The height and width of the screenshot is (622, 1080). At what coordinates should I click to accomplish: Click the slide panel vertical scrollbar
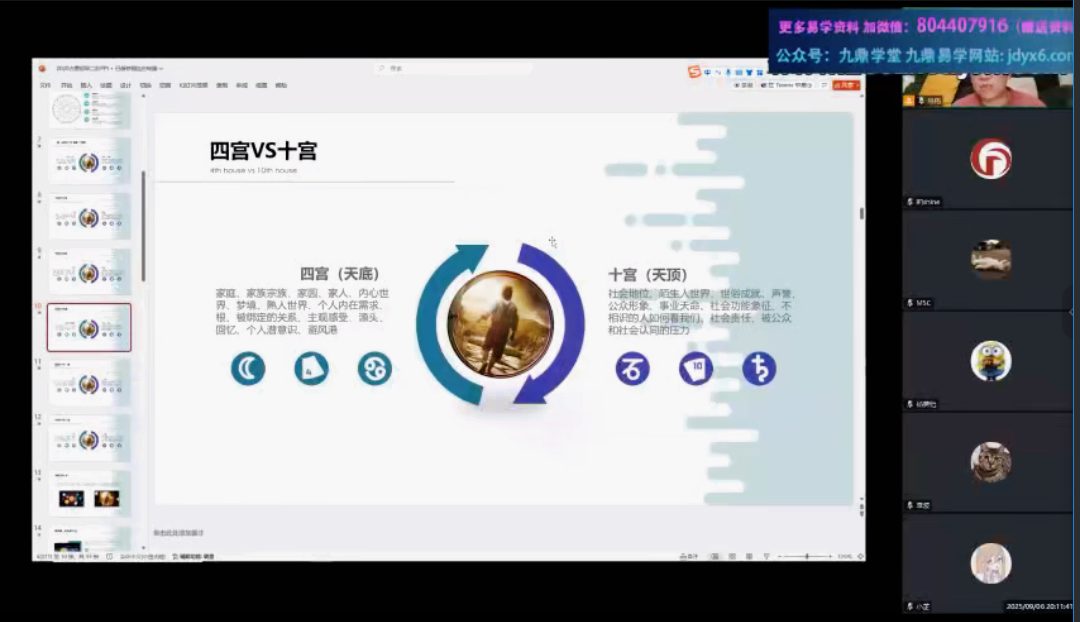click(143, 230)
